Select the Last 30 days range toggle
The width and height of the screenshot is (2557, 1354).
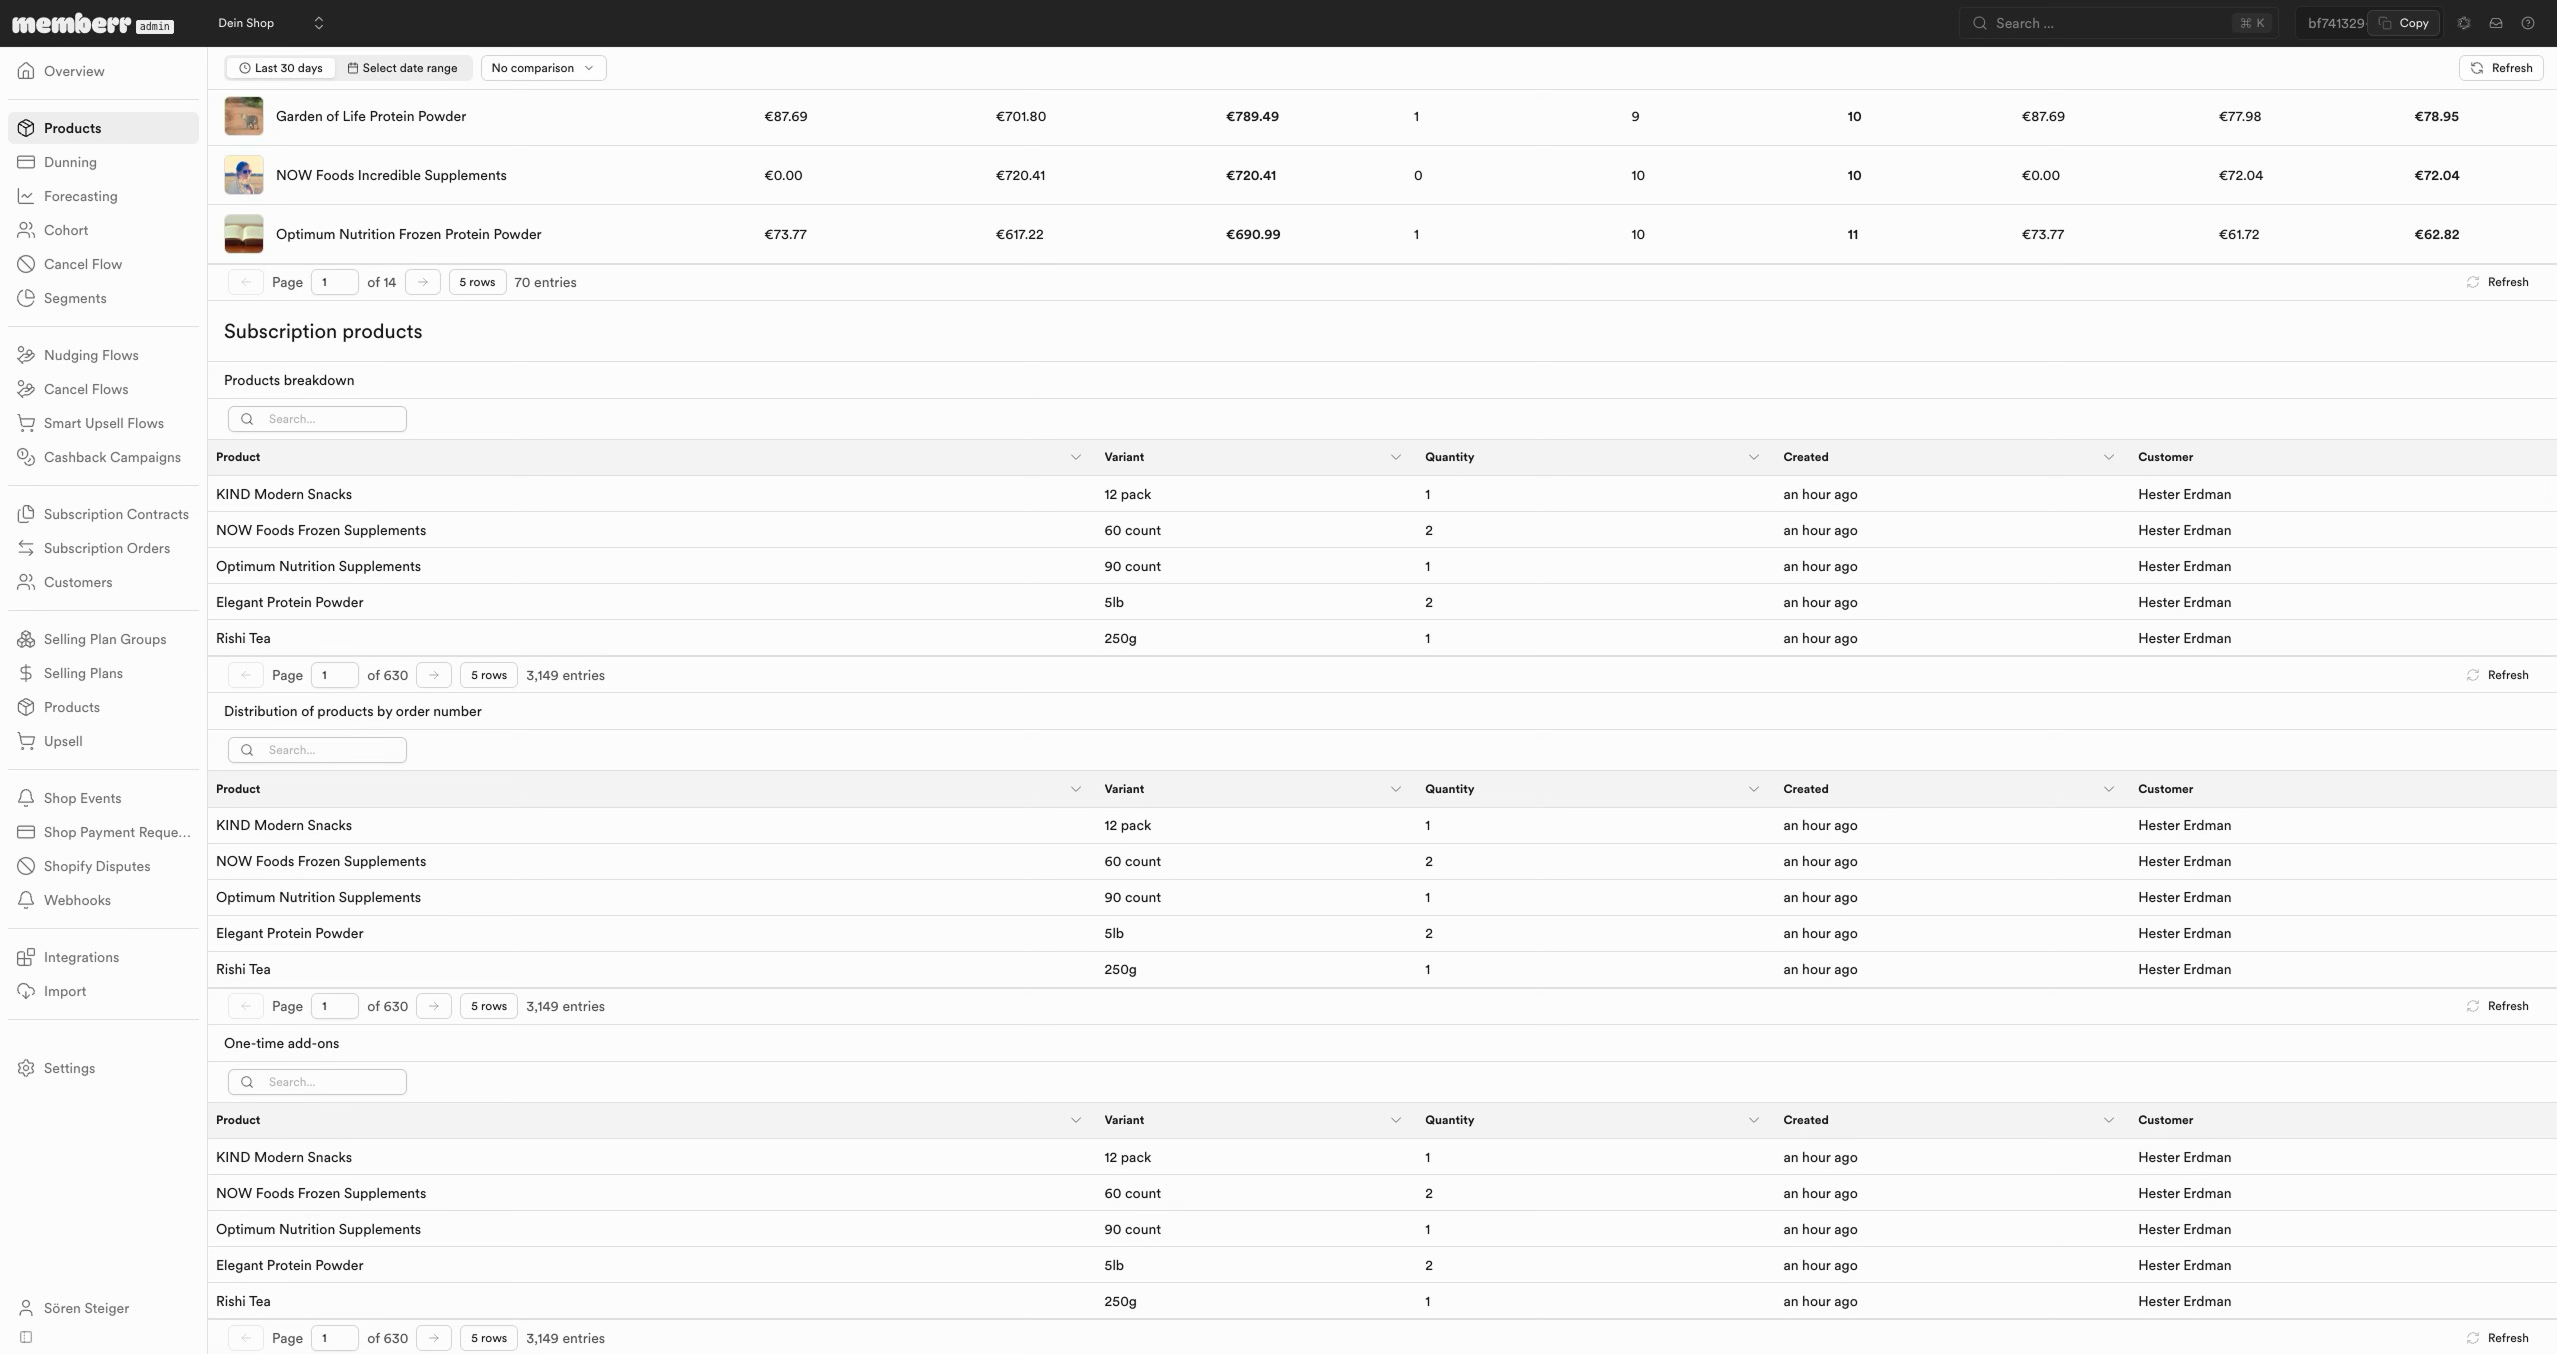click(x=281, y=68)
